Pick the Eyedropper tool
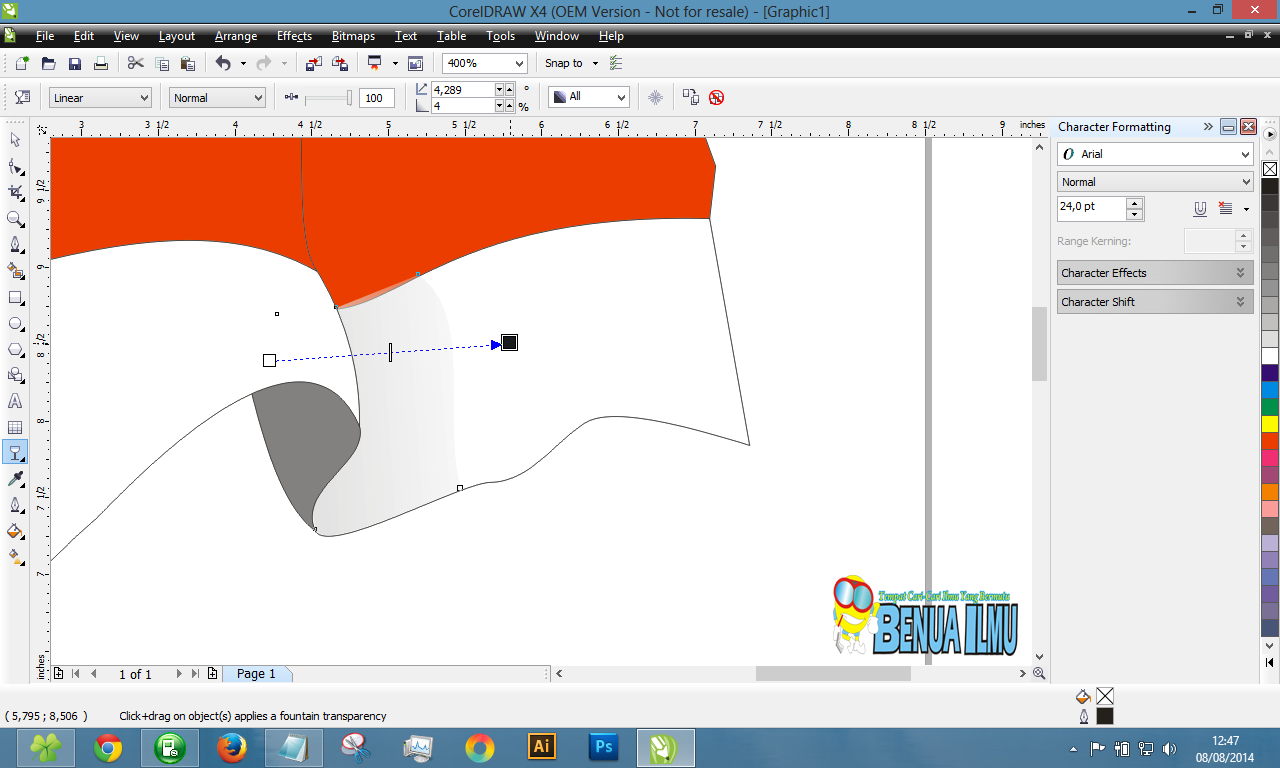 tap(15, 479)
